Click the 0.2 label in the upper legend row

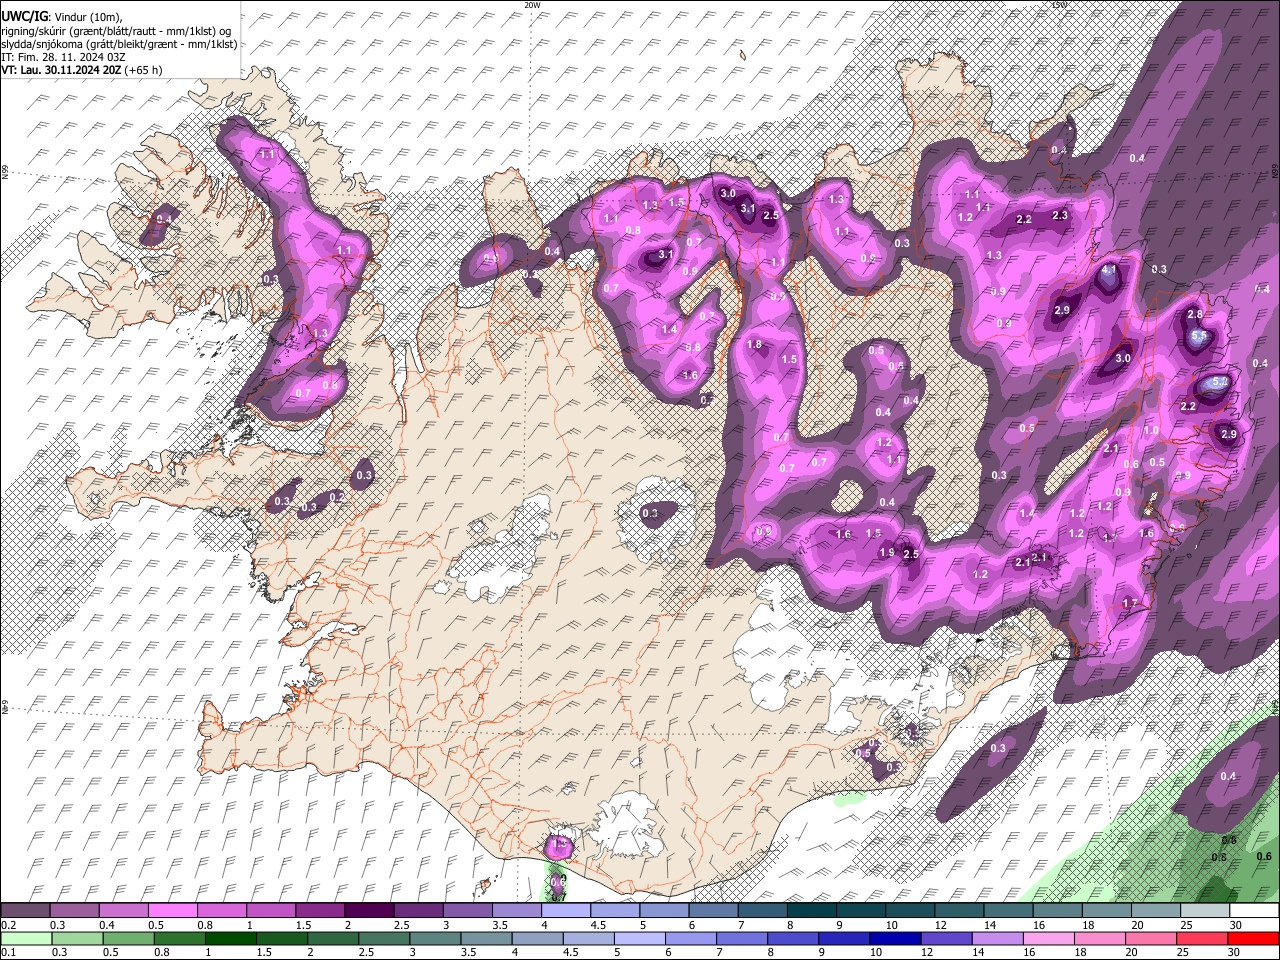[x=8, y=925]
